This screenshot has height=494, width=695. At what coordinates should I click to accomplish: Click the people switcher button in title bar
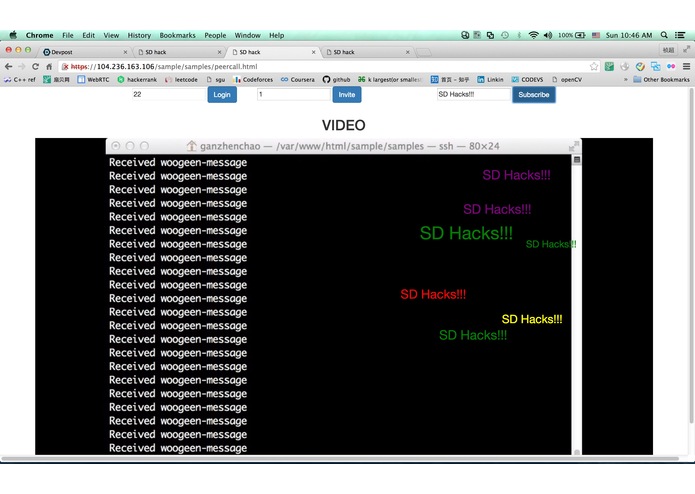pos(668,50)
